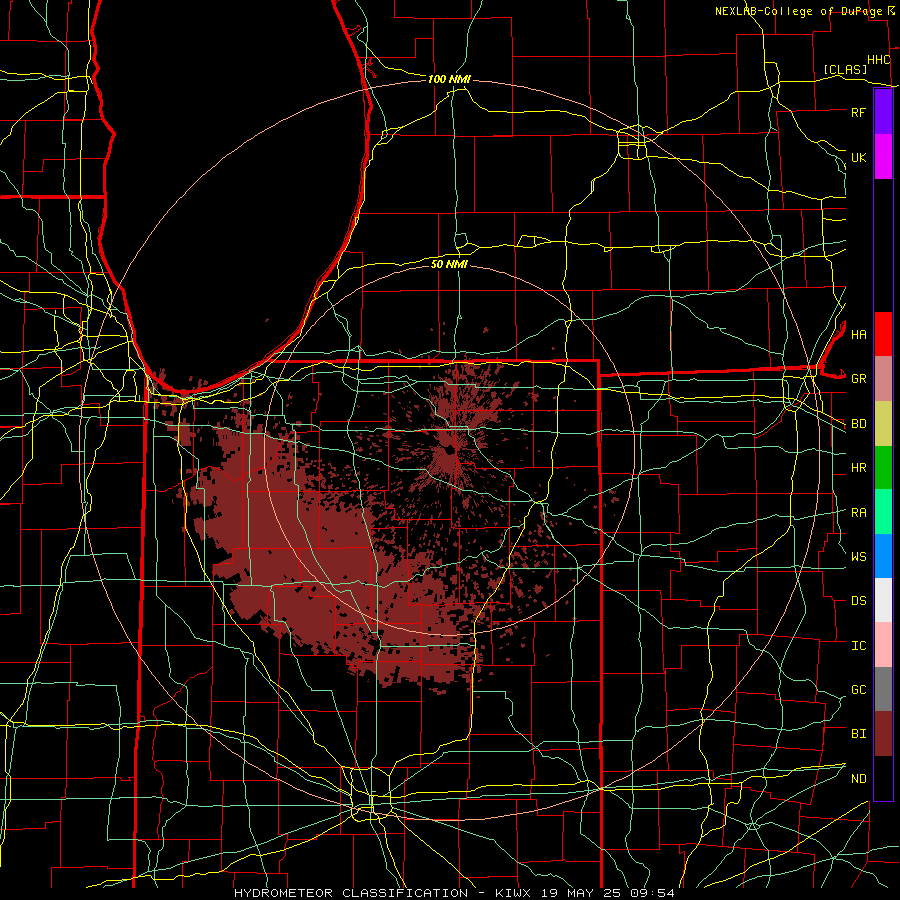The height and width of the screenshot is (900, 900).
Task: Click the GC legend label text
Action: point(858,690)
